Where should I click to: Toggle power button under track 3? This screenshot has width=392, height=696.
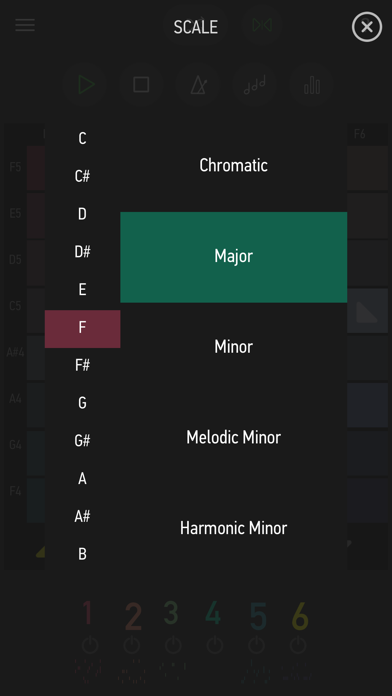click(x=173, y=645)
